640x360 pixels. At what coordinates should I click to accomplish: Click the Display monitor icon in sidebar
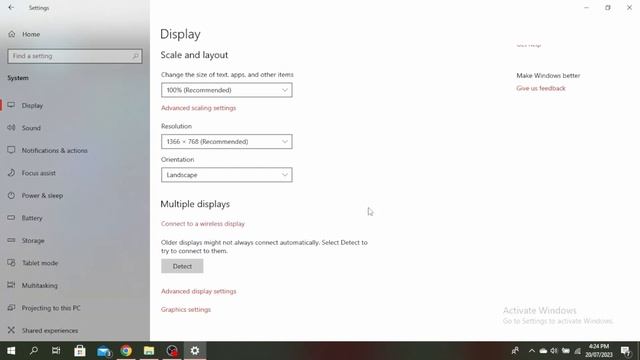[x=11, y=105]
